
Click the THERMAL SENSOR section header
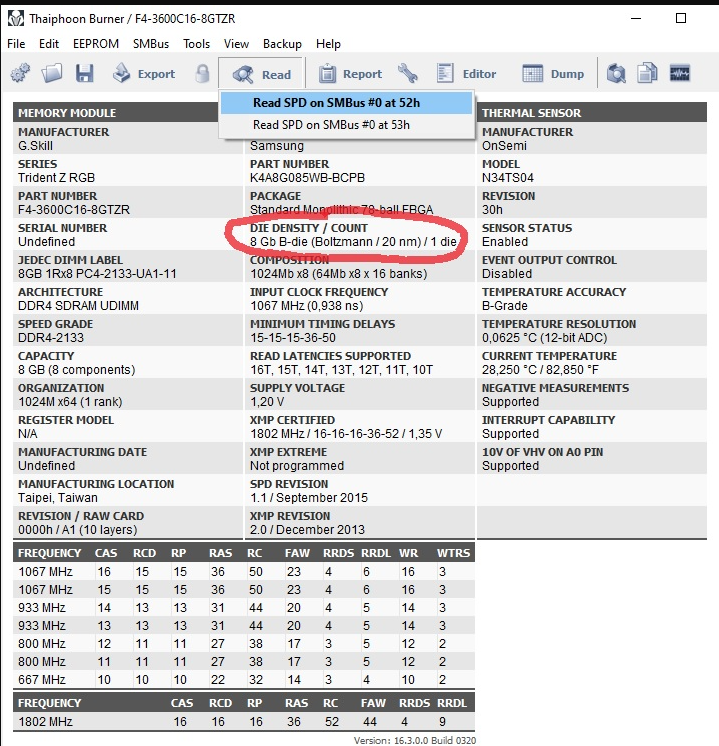pos(591,113)
